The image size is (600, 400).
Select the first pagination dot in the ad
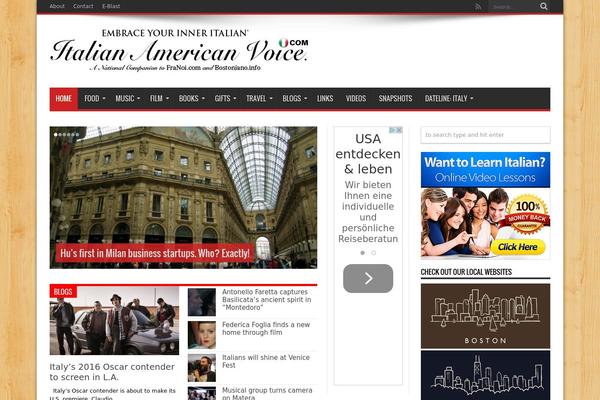coord(362,253)
